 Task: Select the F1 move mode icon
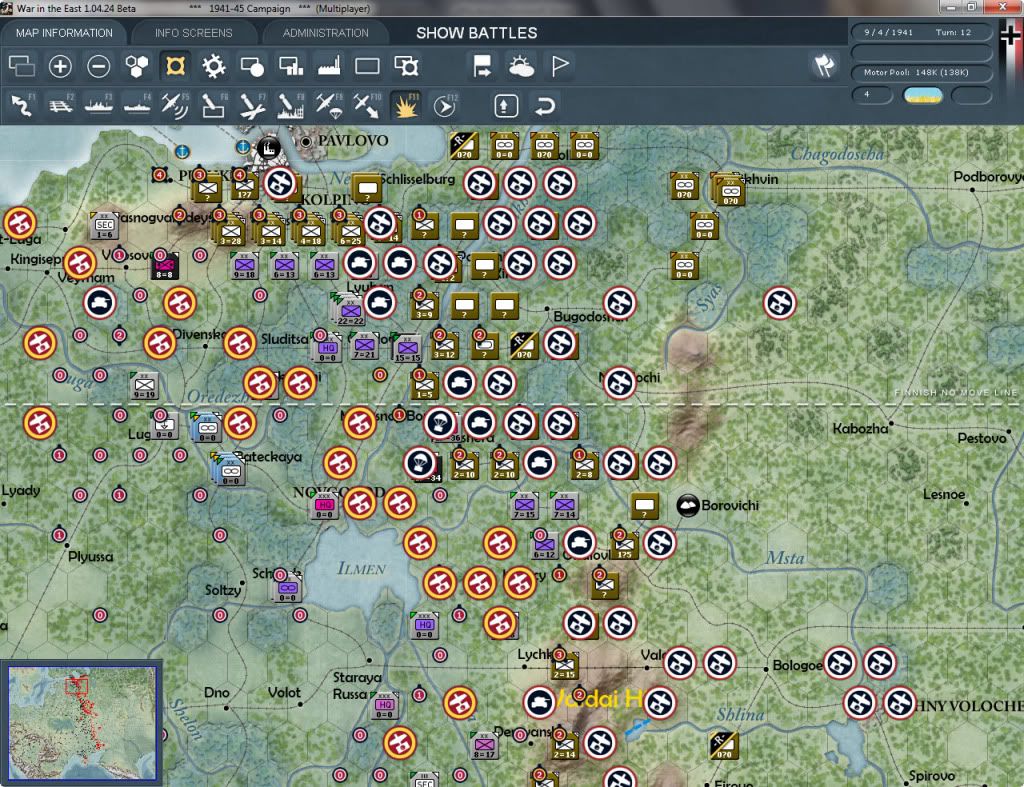tap(22, 105)
